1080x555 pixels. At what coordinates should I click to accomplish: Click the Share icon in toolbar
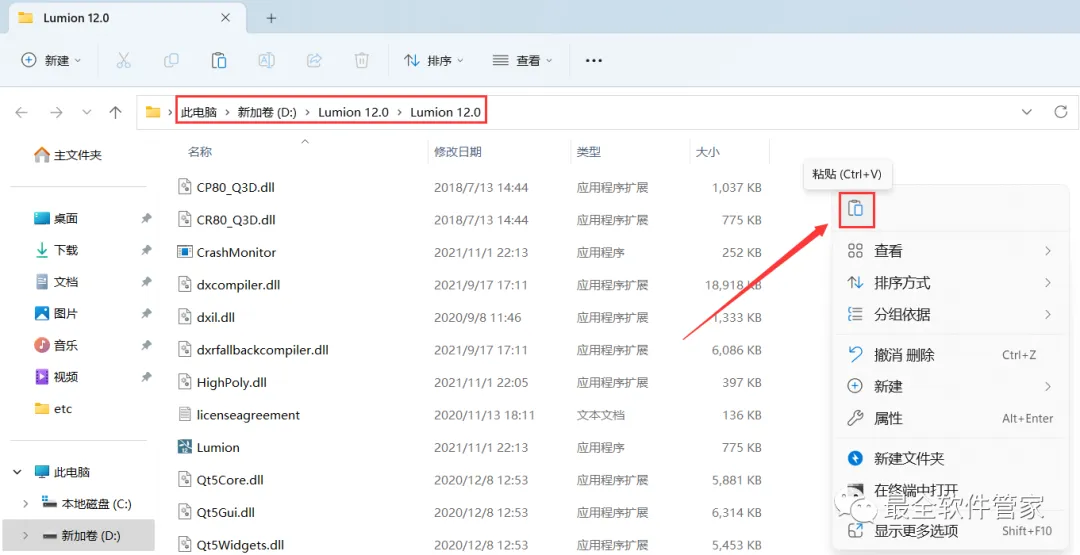pos(314,60)
